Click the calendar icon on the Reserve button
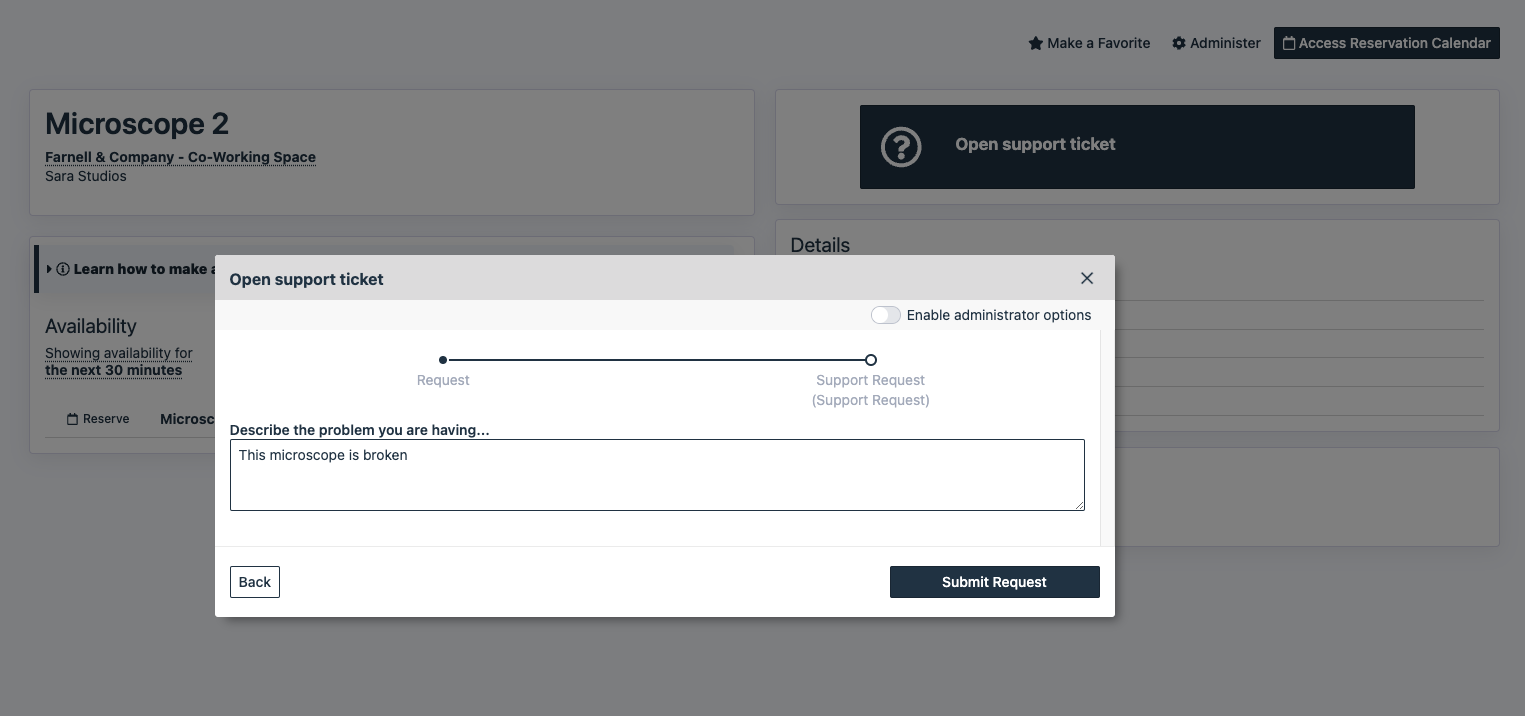This screenshot has width=1525, height=716. [x=72, y=419]
